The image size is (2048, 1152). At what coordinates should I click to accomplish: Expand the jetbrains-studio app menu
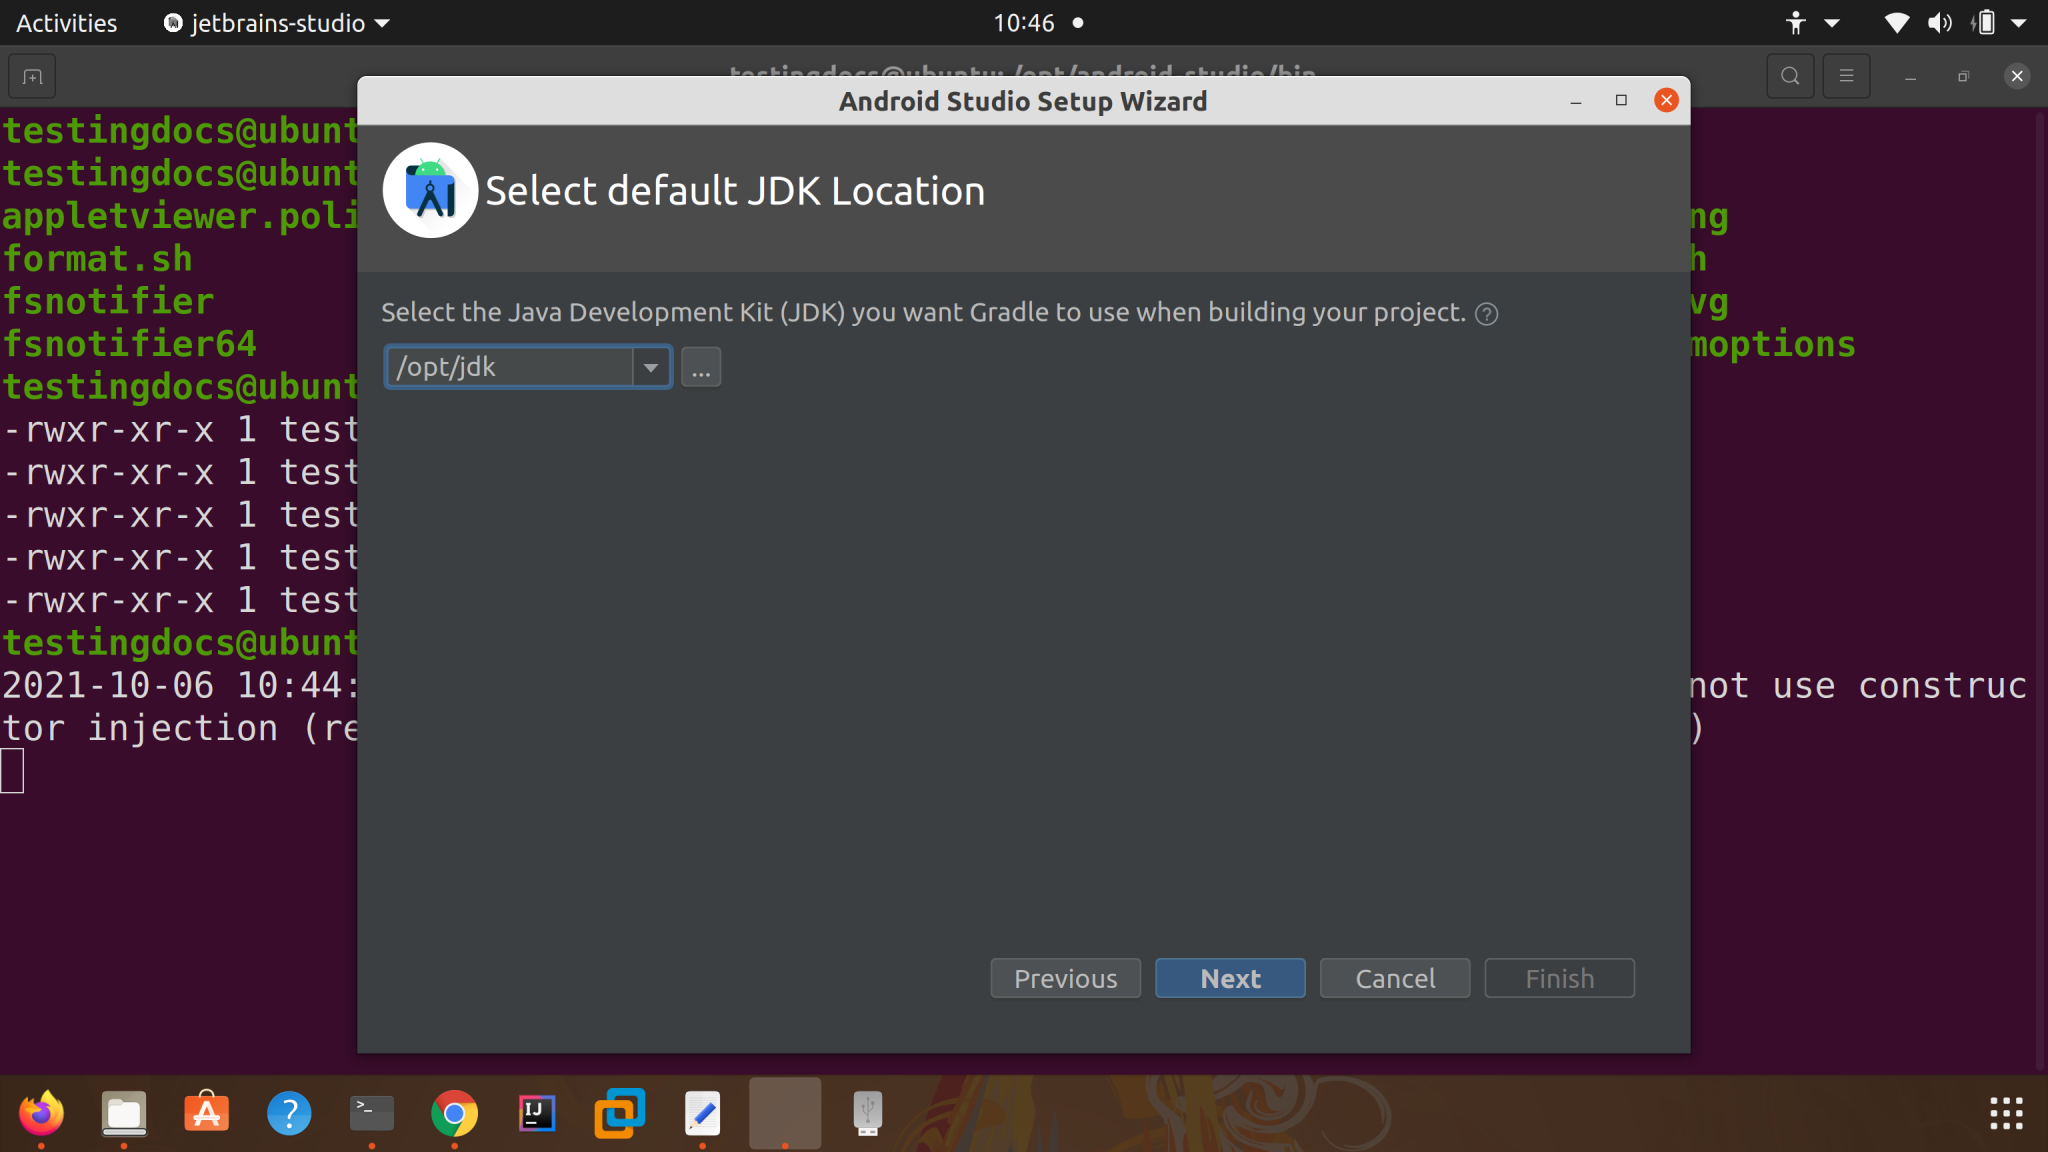pyautogui.click(x=277, y=22)
